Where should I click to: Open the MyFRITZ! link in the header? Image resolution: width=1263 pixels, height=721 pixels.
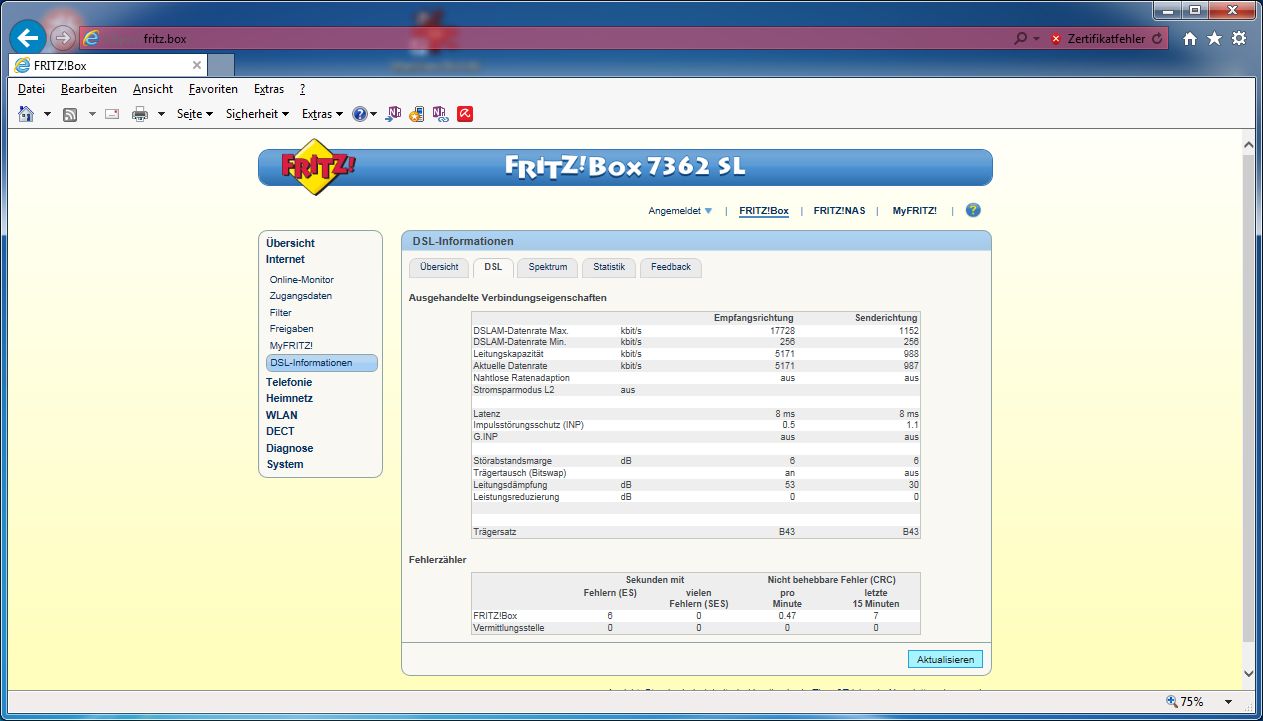point(915,211)
